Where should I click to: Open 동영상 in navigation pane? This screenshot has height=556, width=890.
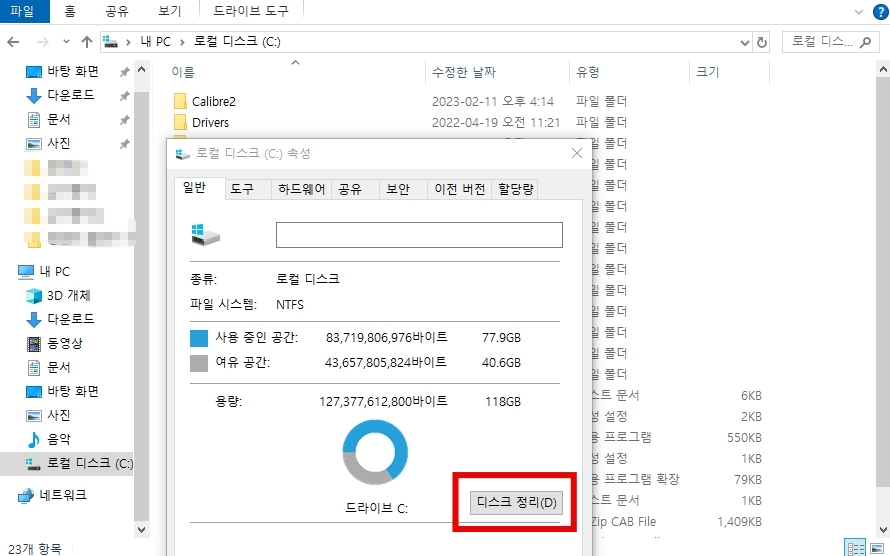coord(65,343)
